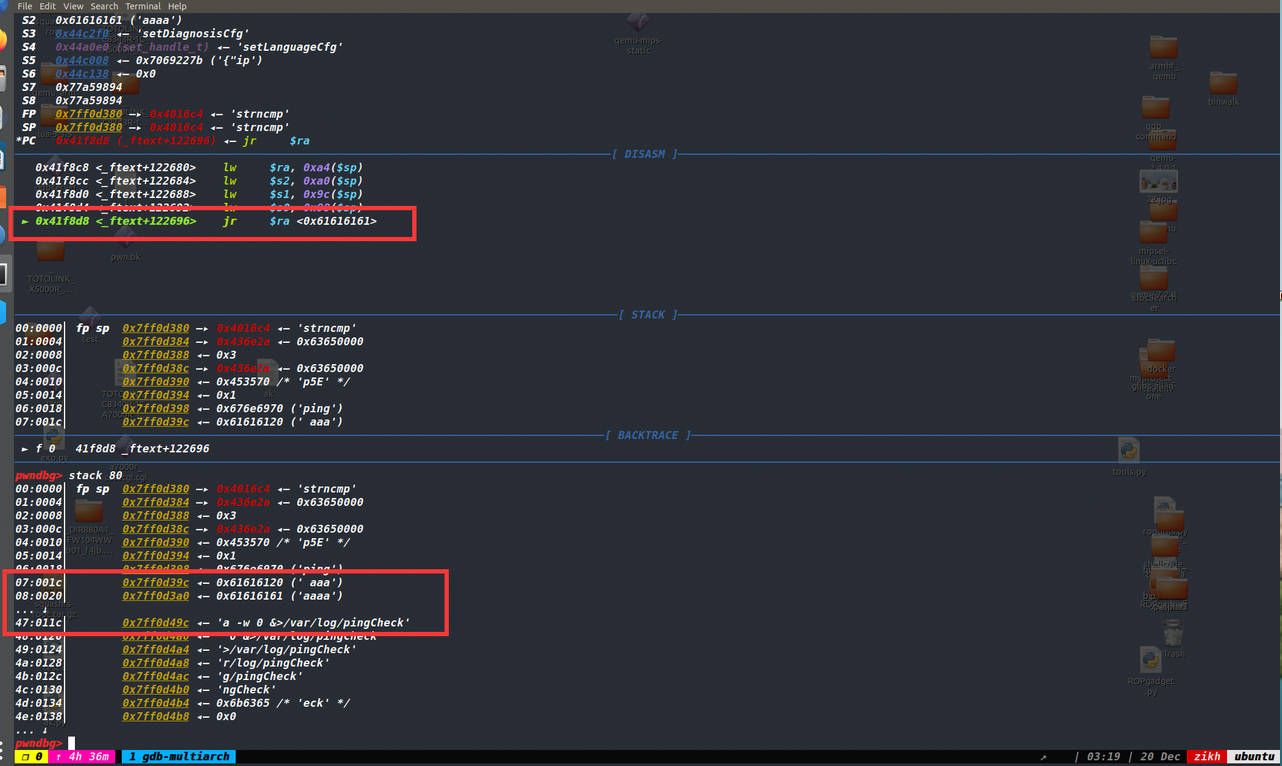Open the pwn.bk desktop file
The image size is (1282, 766).
coord(125,245)
